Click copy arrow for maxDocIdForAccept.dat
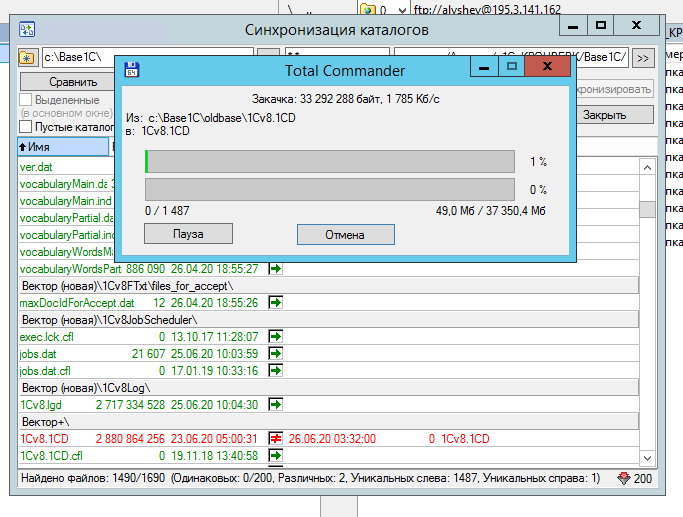683x517 pixels. point(275,303)
